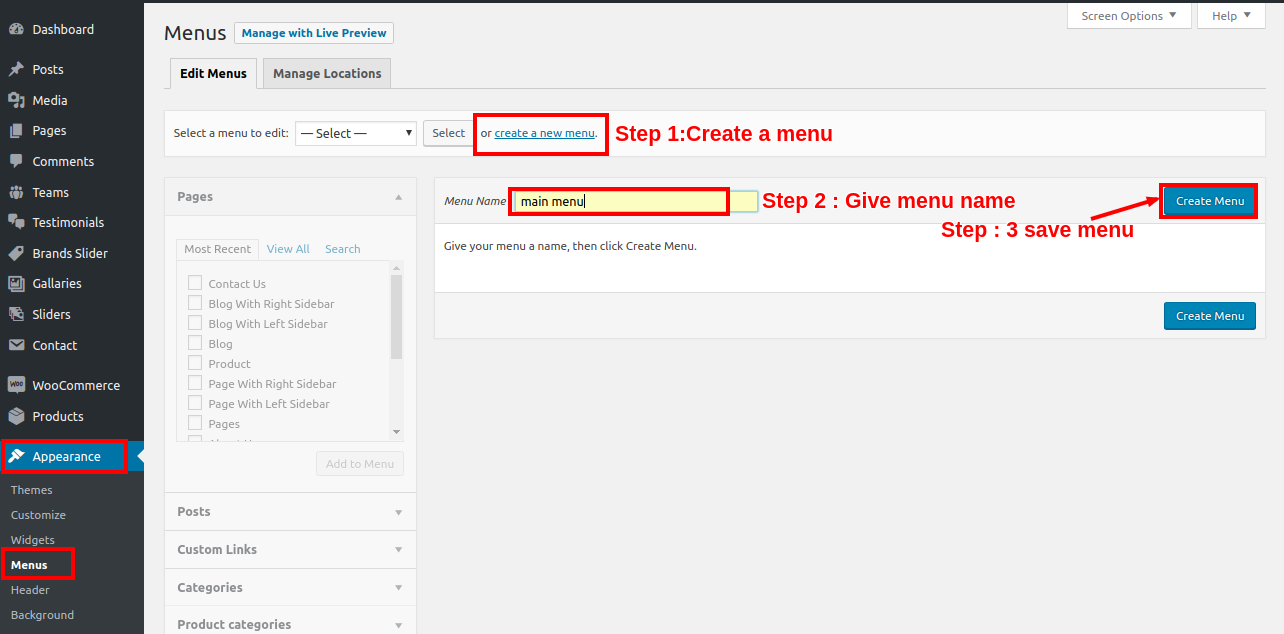
Task: Click the Dashboard gauge icon
Action: 16,30
